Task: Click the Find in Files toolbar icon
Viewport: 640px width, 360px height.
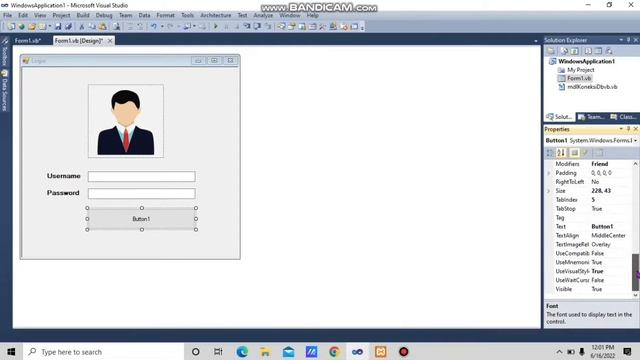Action: tap(117, 27)
